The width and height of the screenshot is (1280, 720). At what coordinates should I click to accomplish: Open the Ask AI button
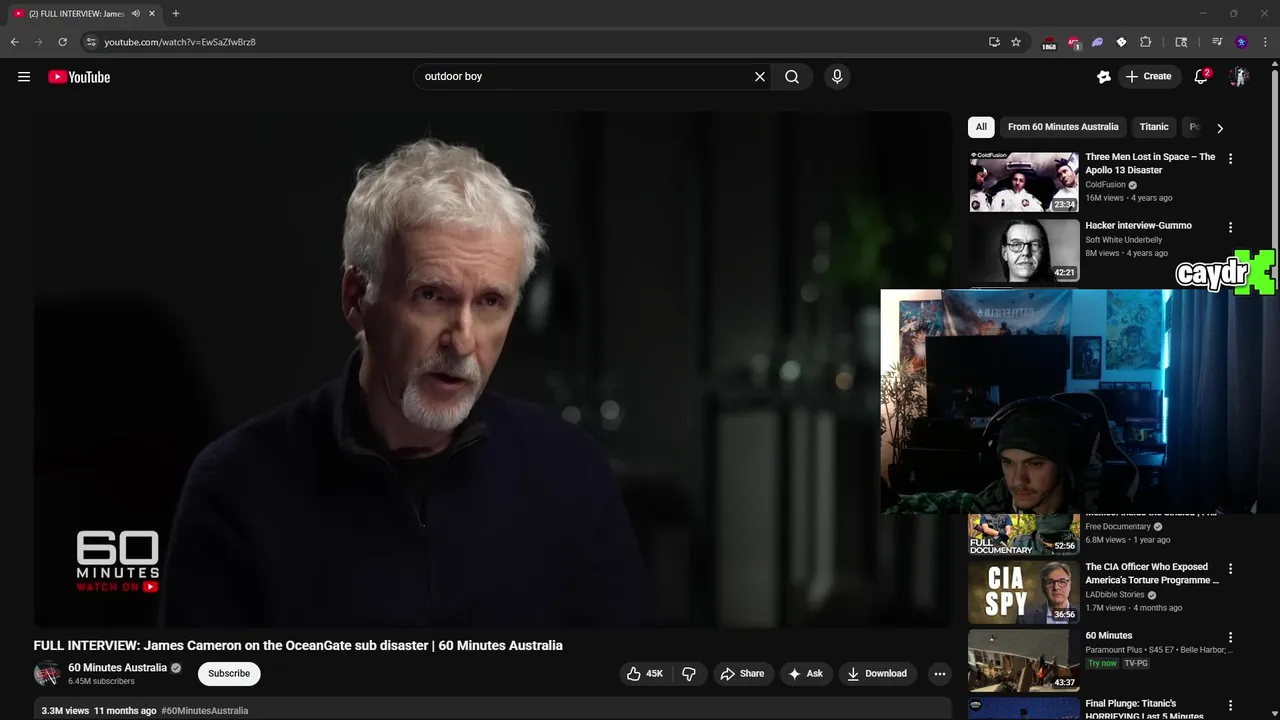coord(805,674)
